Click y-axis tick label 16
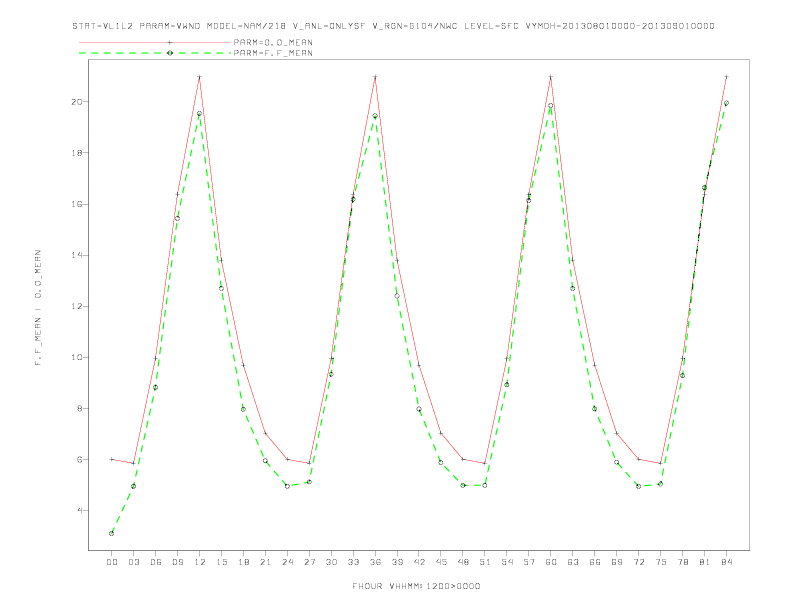The width and height of the screenshot is (792, 612). click(77, 204)
